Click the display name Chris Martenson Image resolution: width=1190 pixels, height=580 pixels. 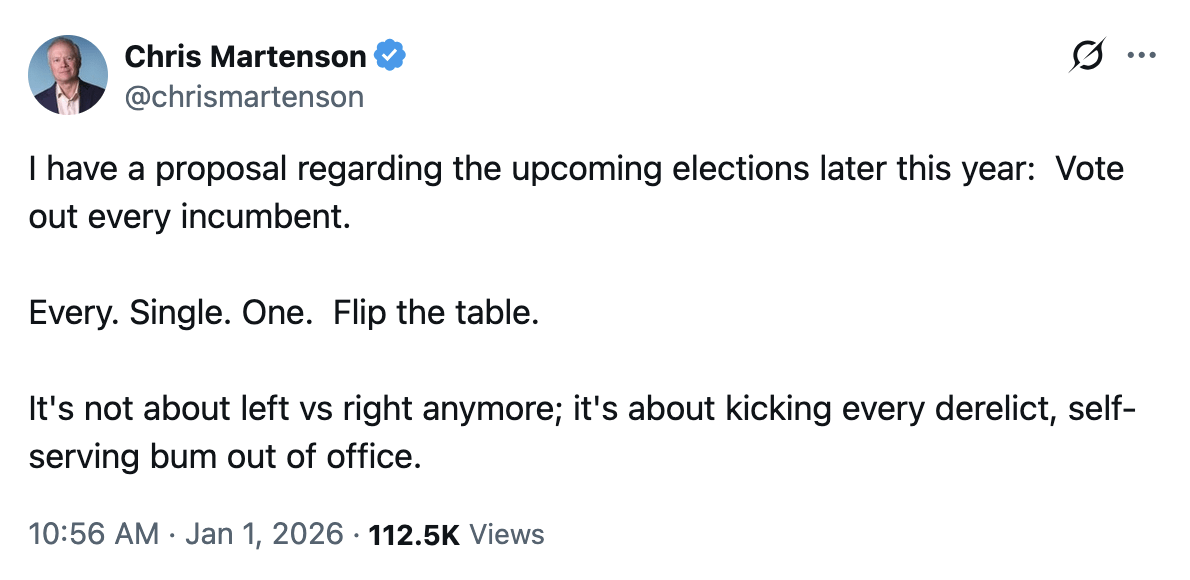[x=245, y=57]
